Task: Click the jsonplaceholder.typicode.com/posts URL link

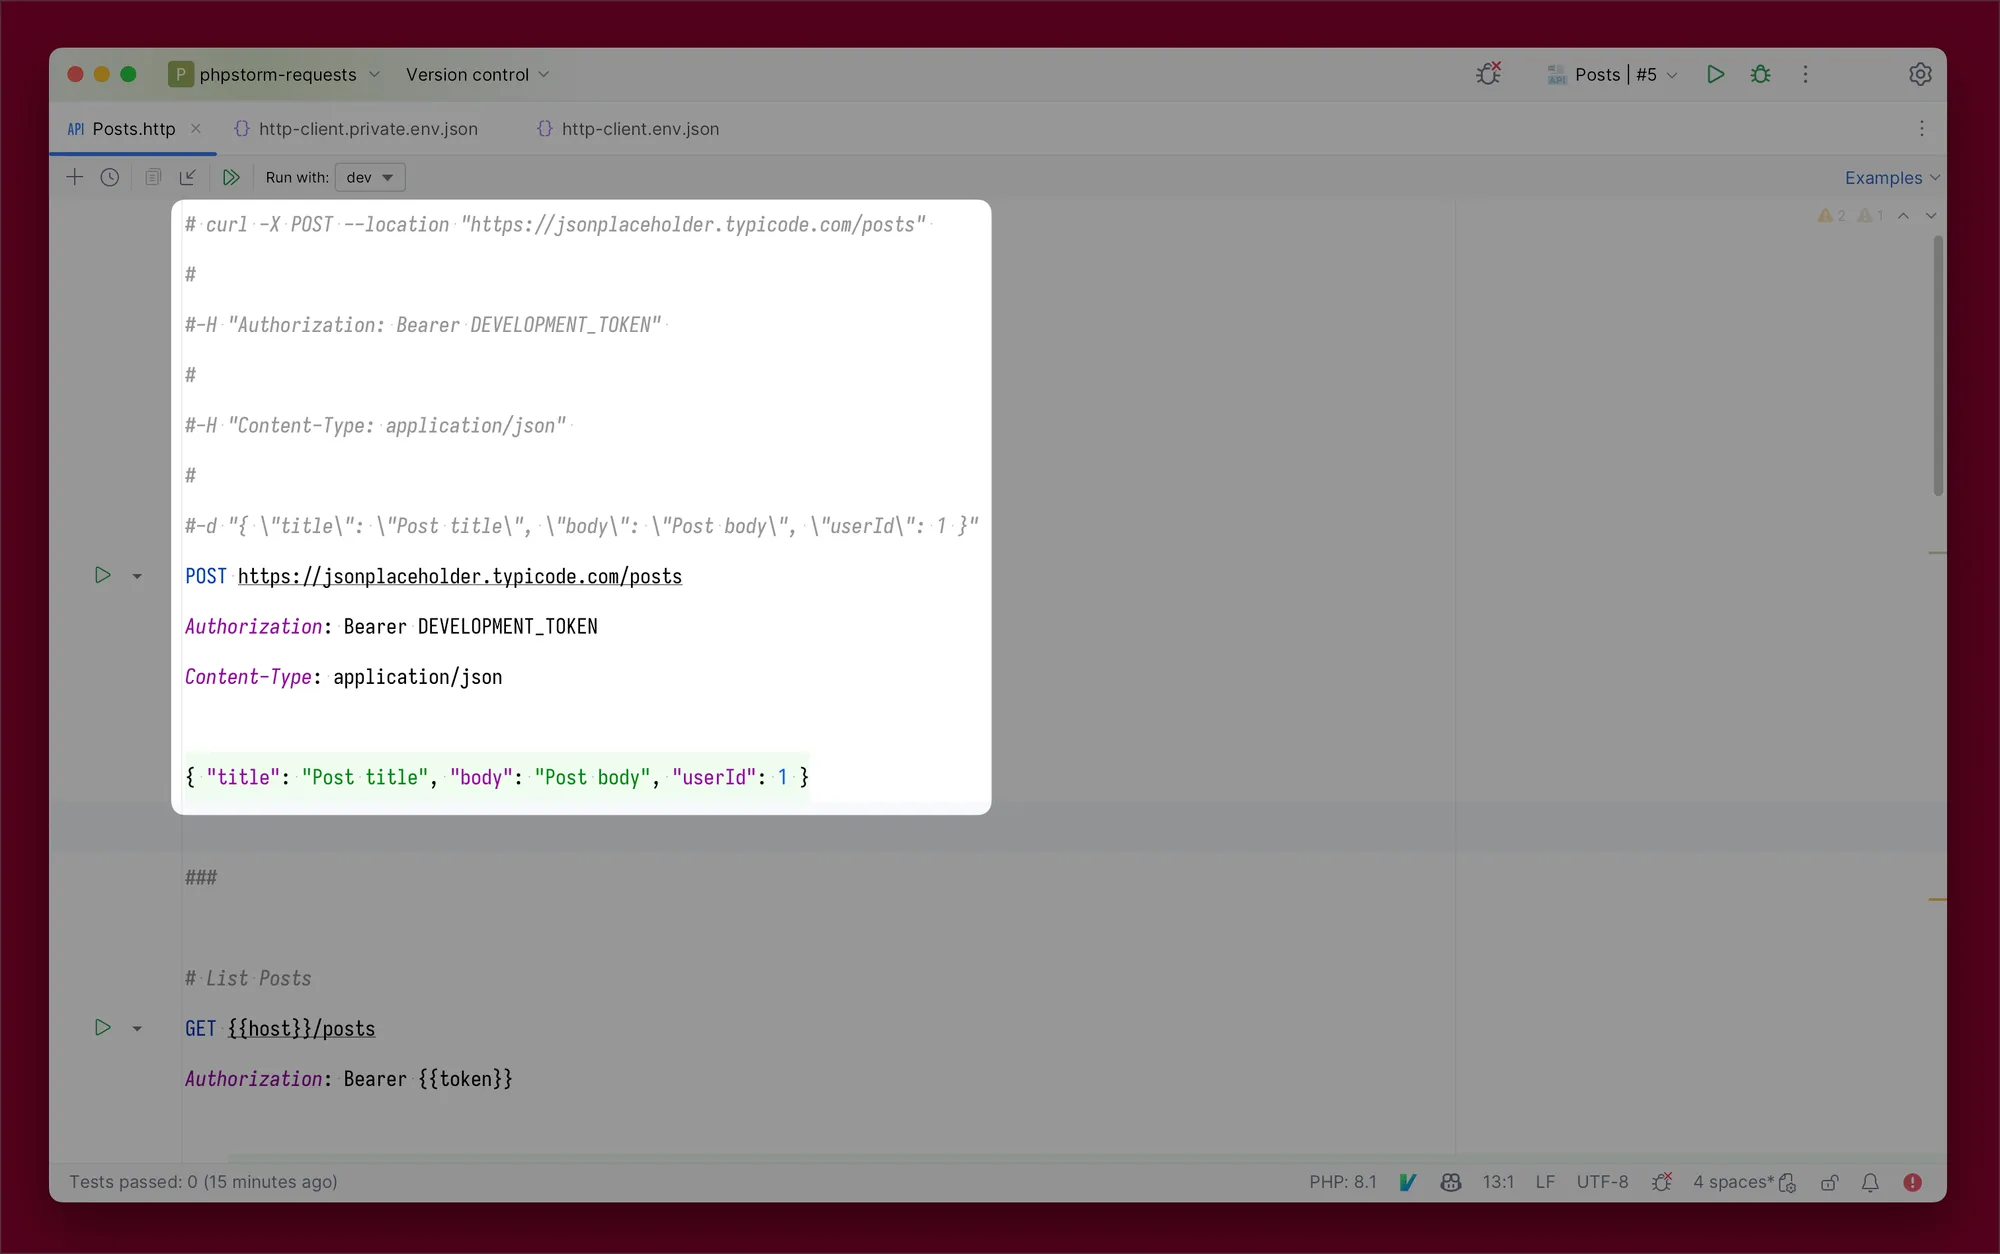Action: 459,576
